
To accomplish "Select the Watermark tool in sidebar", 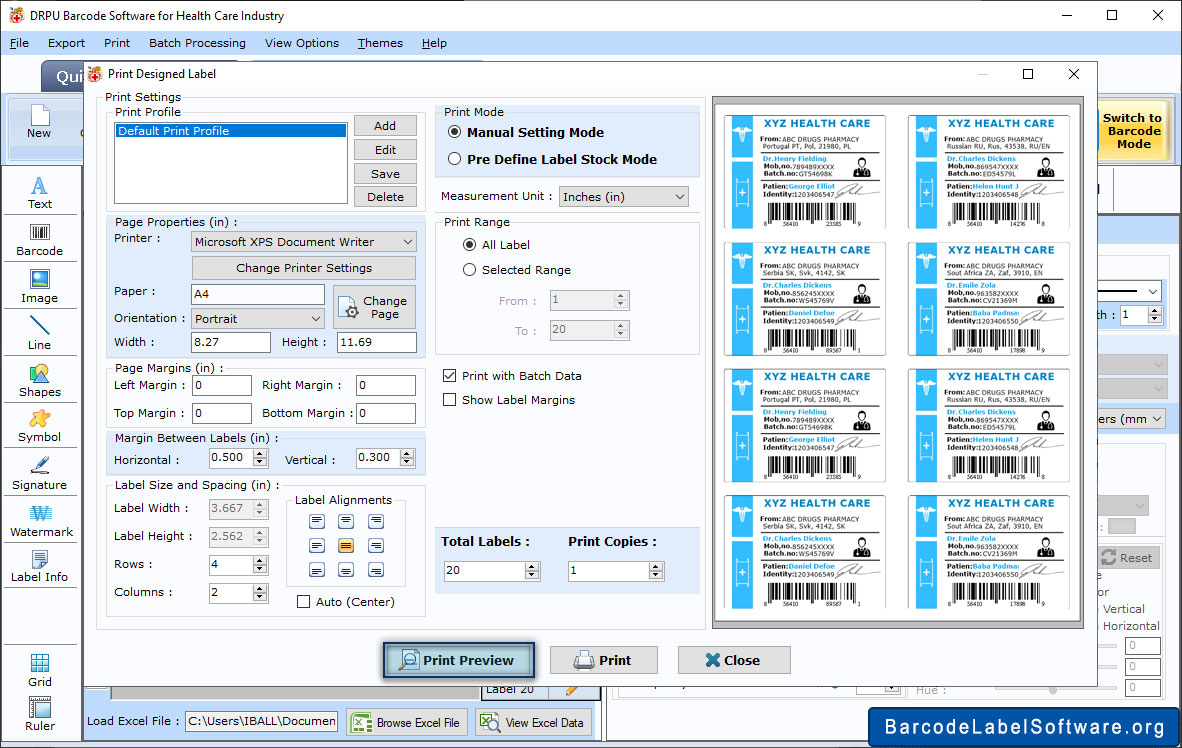I will tap(41, 520).
